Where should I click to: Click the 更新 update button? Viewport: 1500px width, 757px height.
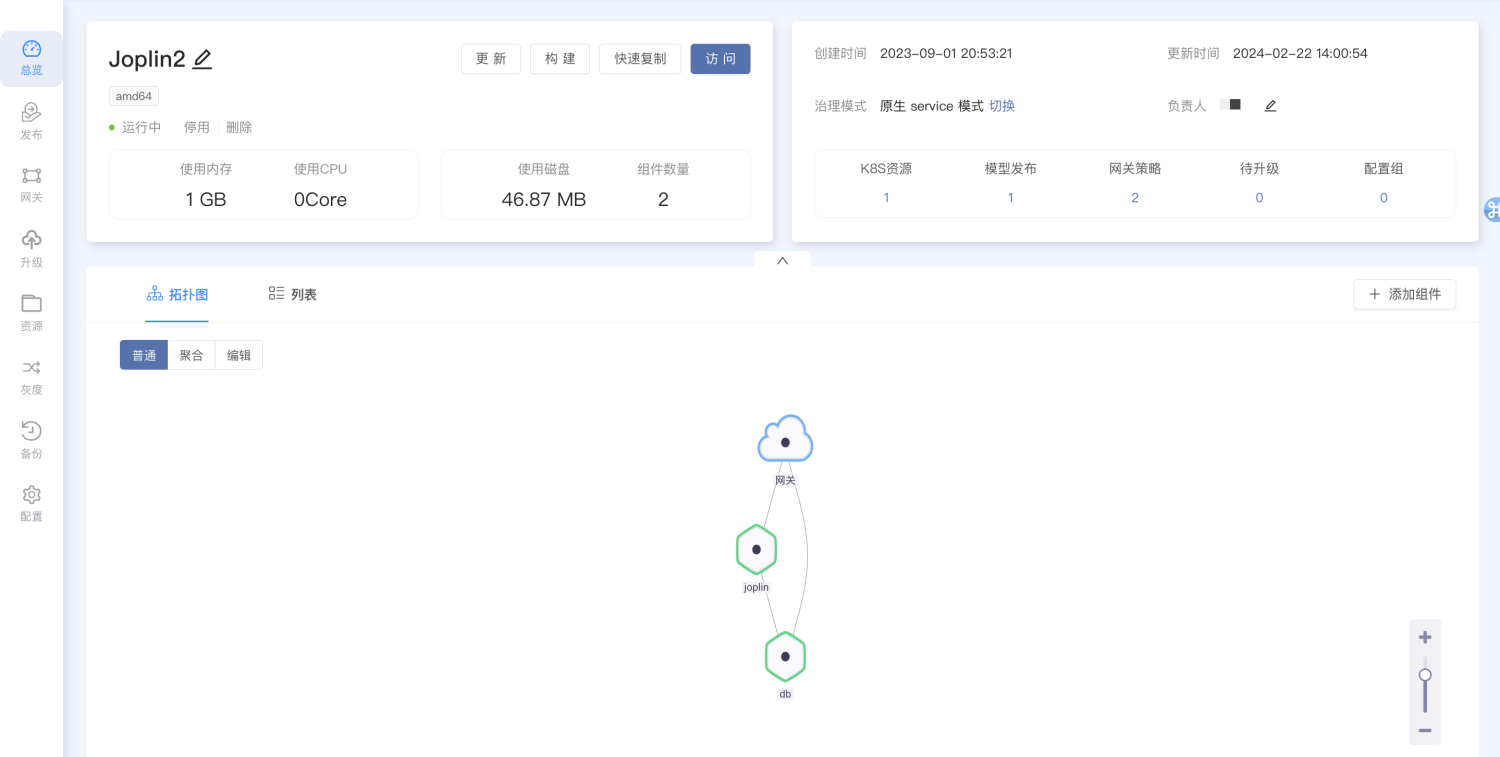pos(491,59)
